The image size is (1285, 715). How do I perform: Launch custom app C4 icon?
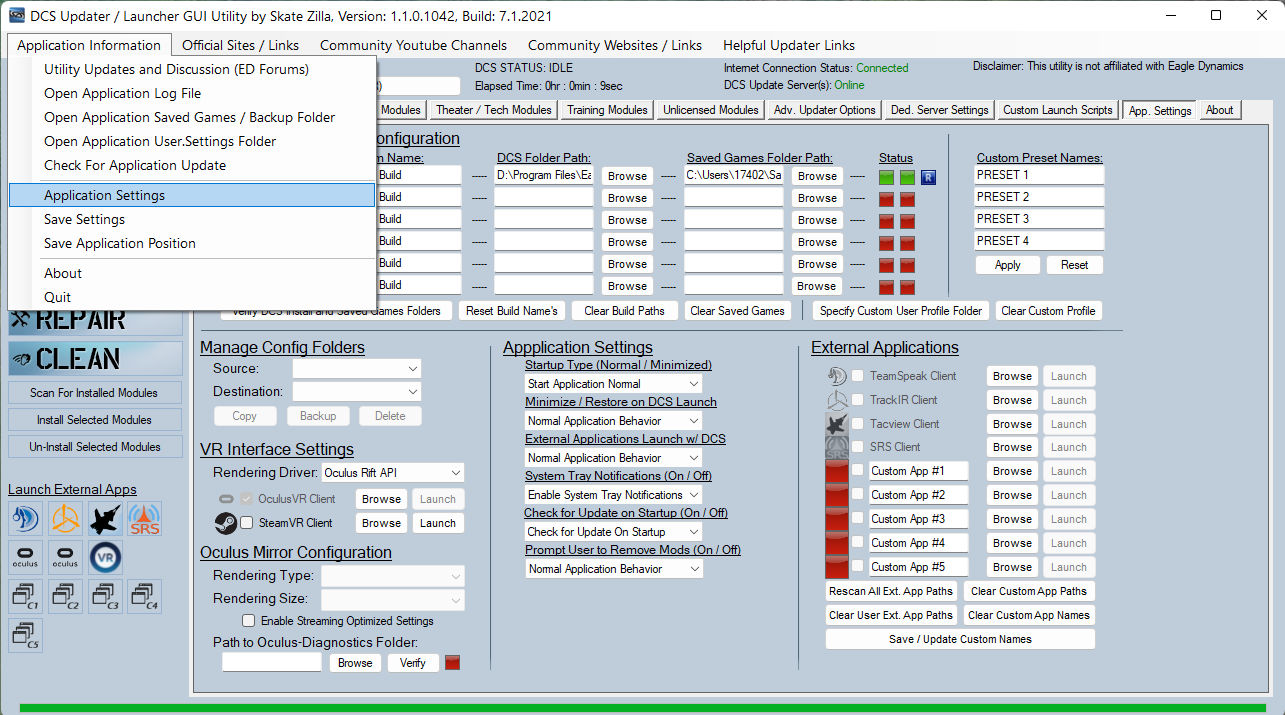[145, 597]
